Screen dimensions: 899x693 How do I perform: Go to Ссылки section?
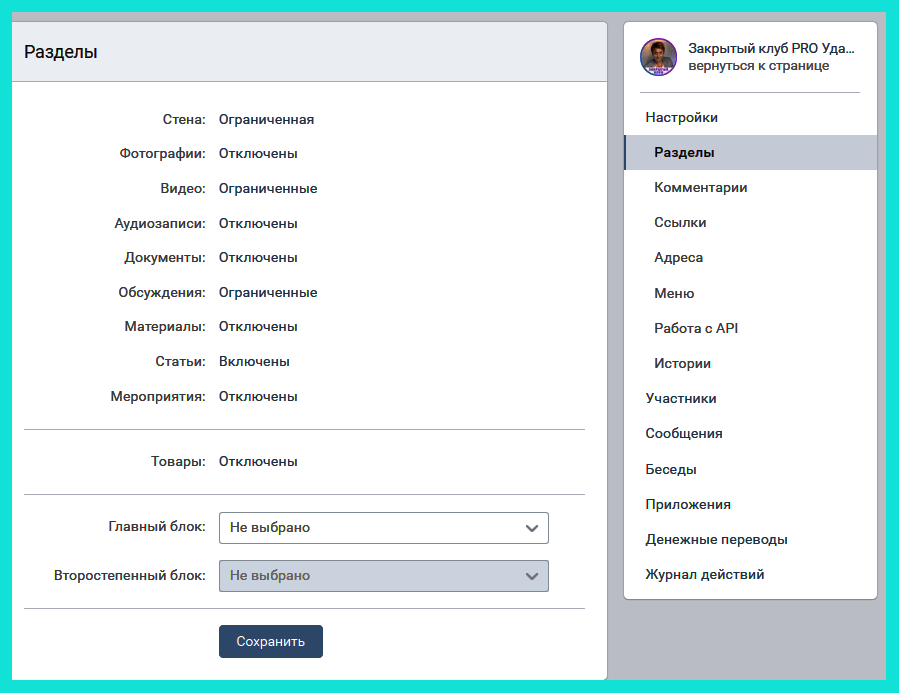[x=680, y=223]
